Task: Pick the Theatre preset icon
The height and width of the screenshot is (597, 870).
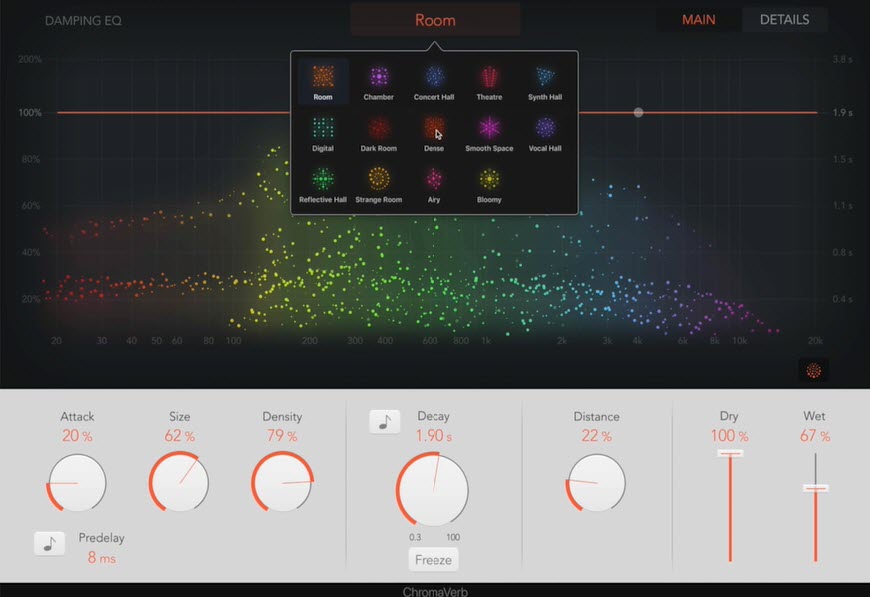Action: (489, 74)
